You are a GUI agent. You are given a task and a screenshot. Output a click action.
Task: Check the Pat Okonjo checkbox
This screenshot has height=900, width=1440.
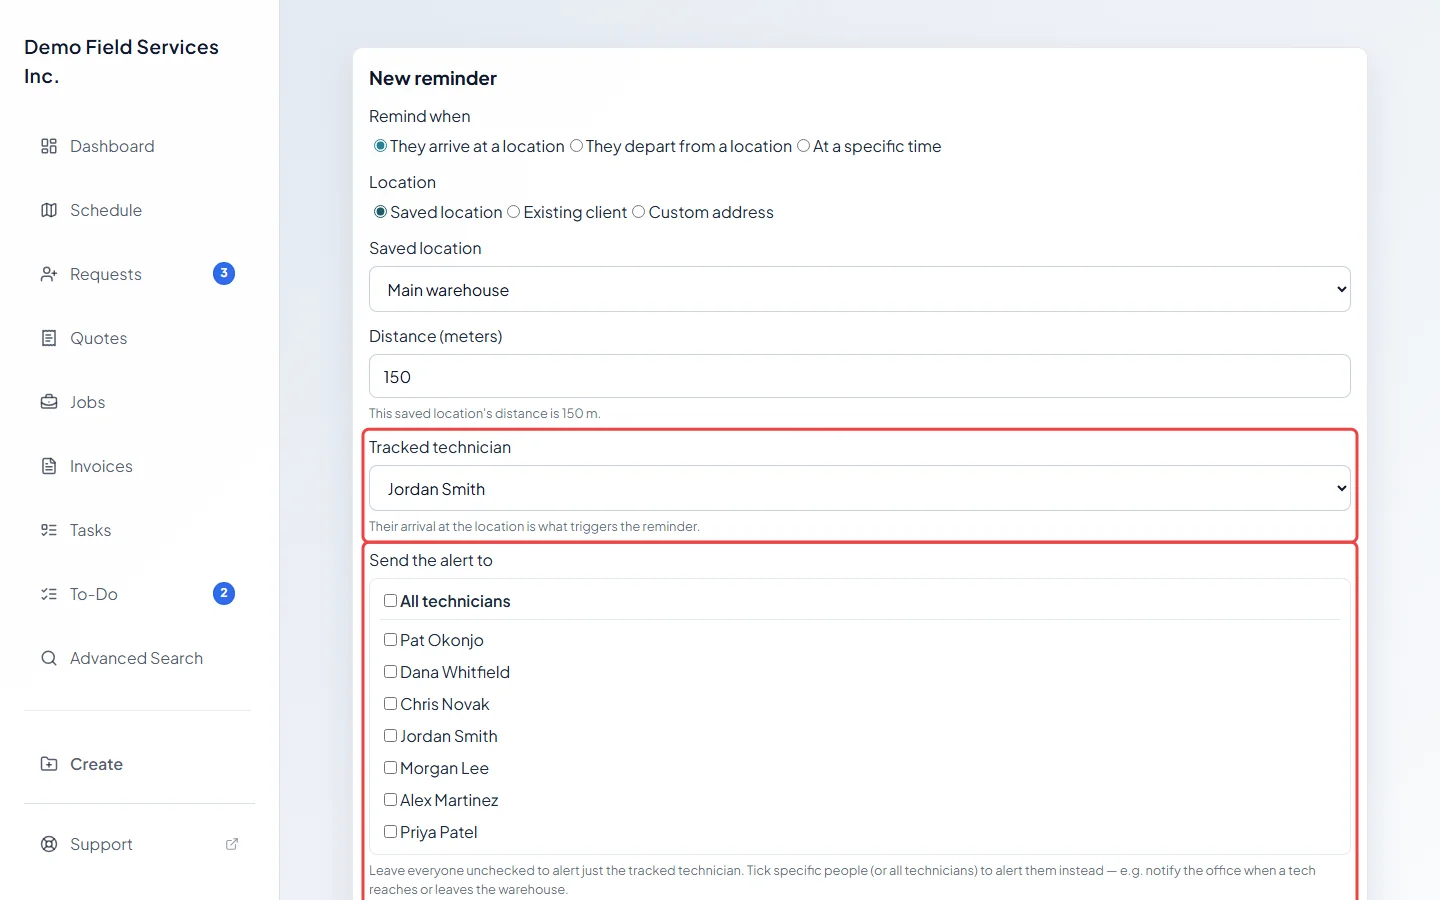[x=390, y=640]
